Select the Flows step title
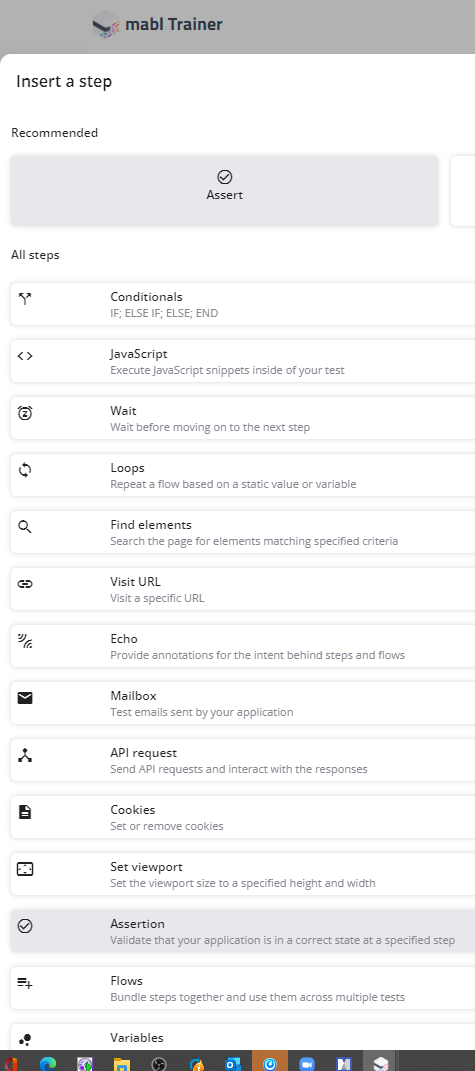This screenshot has height=1071, width=475. (x=126, y=981)
